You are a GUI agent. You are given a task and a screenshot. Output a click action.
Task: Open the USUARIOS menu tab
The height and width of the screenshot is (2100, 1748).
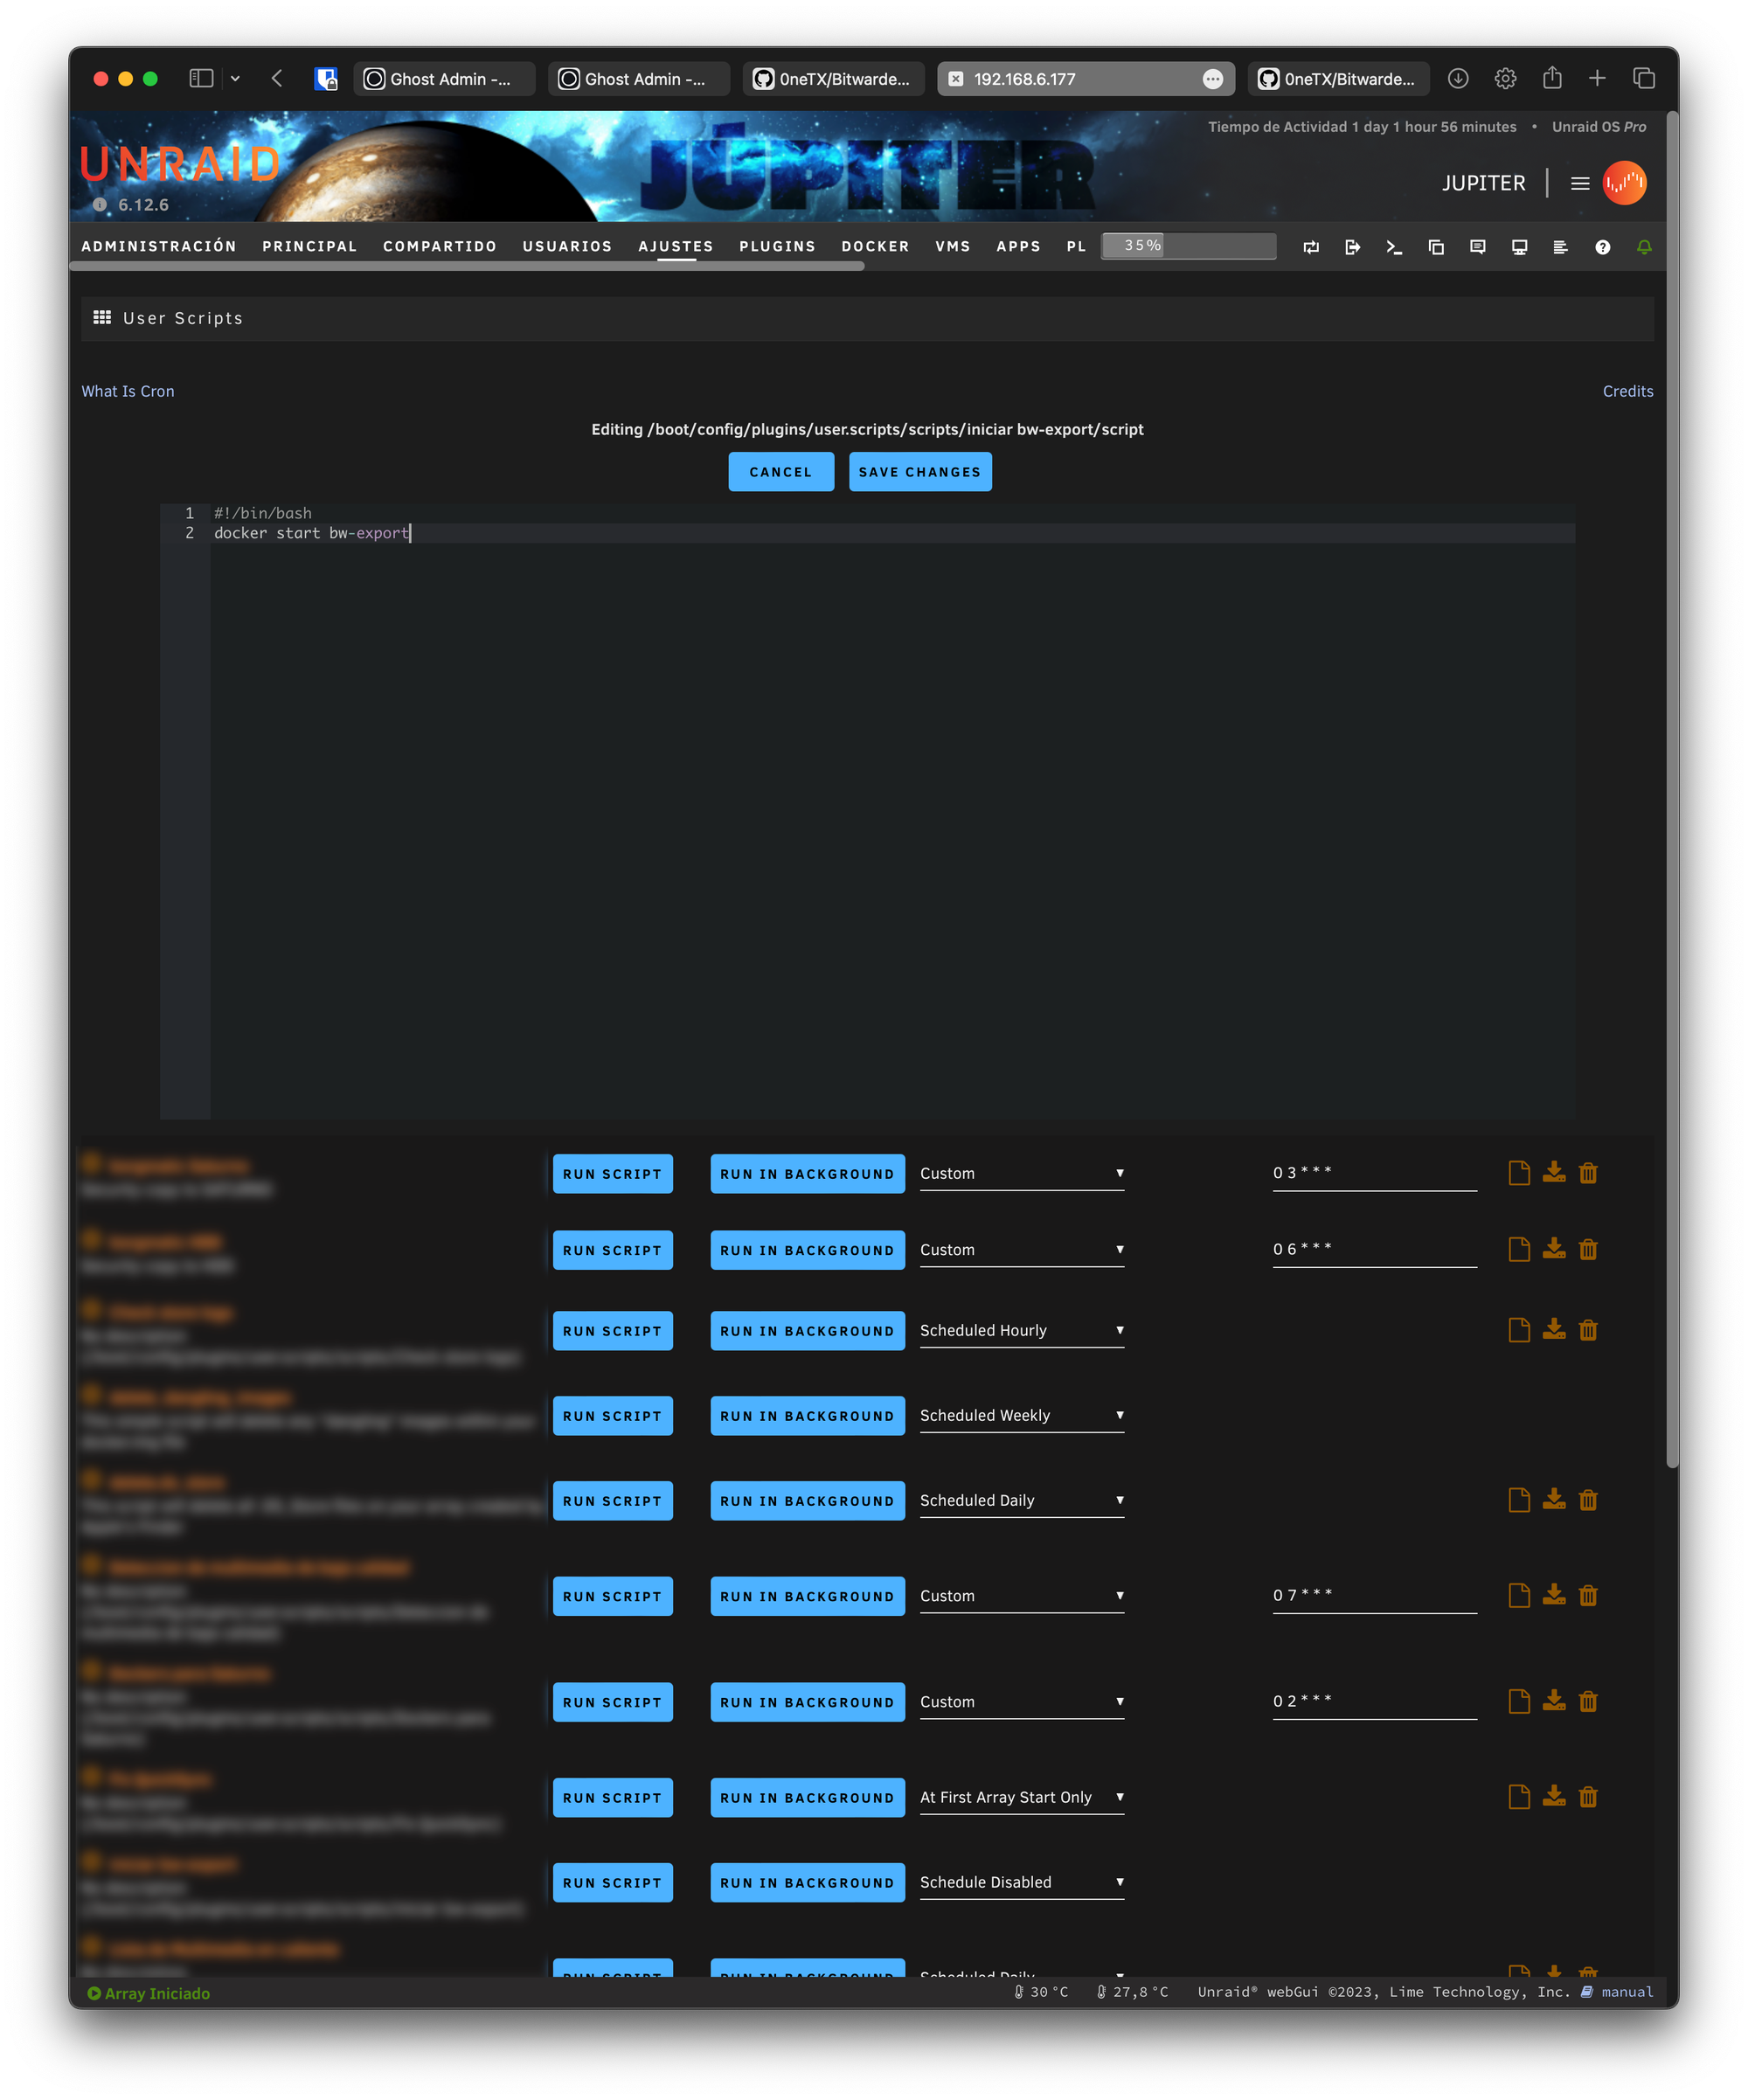coord(567,246)
